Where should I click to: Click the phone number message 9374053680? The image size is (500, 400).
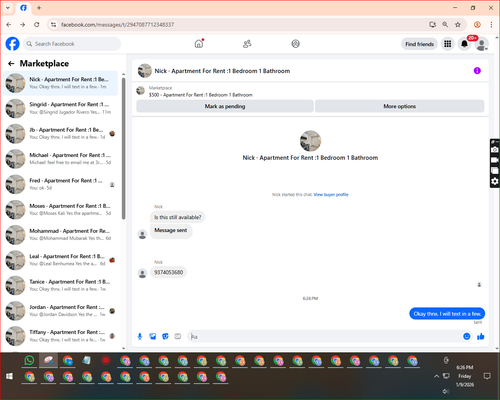tap(169, 272)
